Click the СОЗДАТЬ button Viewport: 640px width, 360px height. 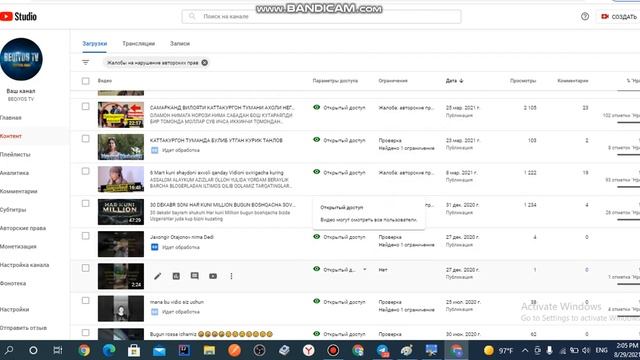coord(619,16)
